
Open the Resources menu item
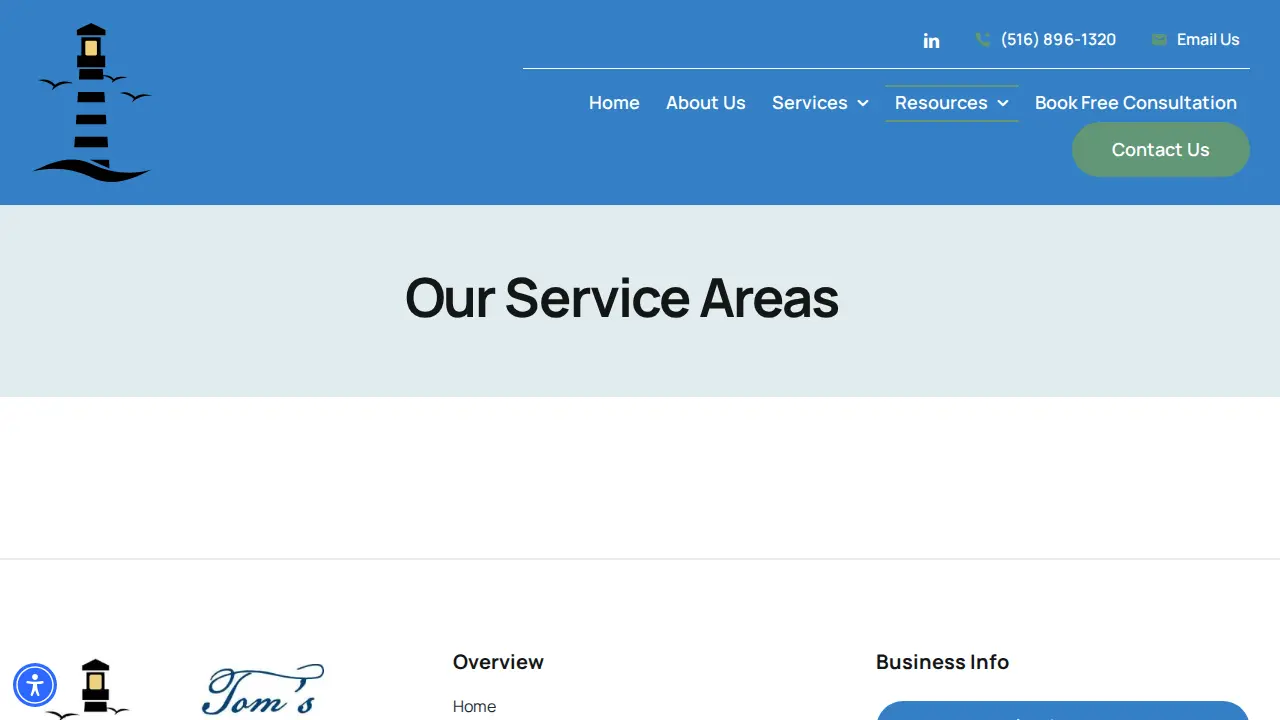pos(941,103)
